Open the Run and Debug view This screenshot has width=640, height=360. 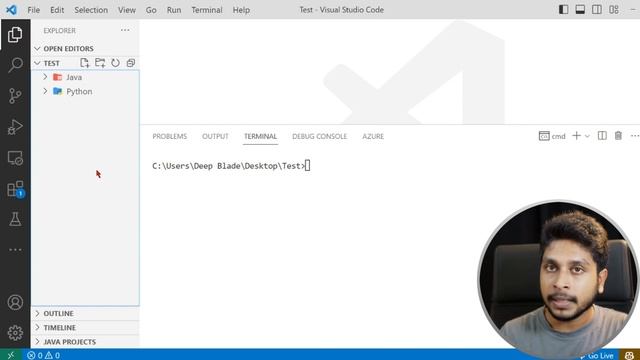pos(15,127)
